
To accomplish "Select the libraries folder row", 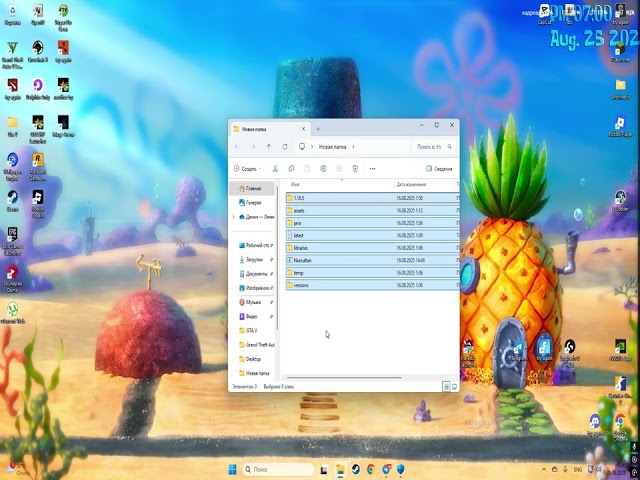I will pos(372,248).
